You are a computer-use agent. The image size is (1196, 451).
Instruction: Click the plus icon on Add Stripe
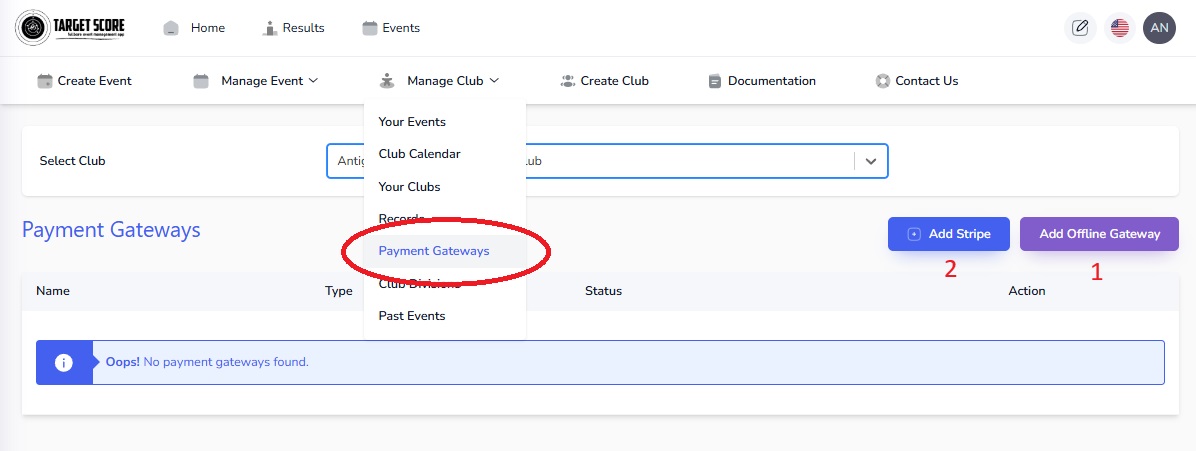click(914, 234)
